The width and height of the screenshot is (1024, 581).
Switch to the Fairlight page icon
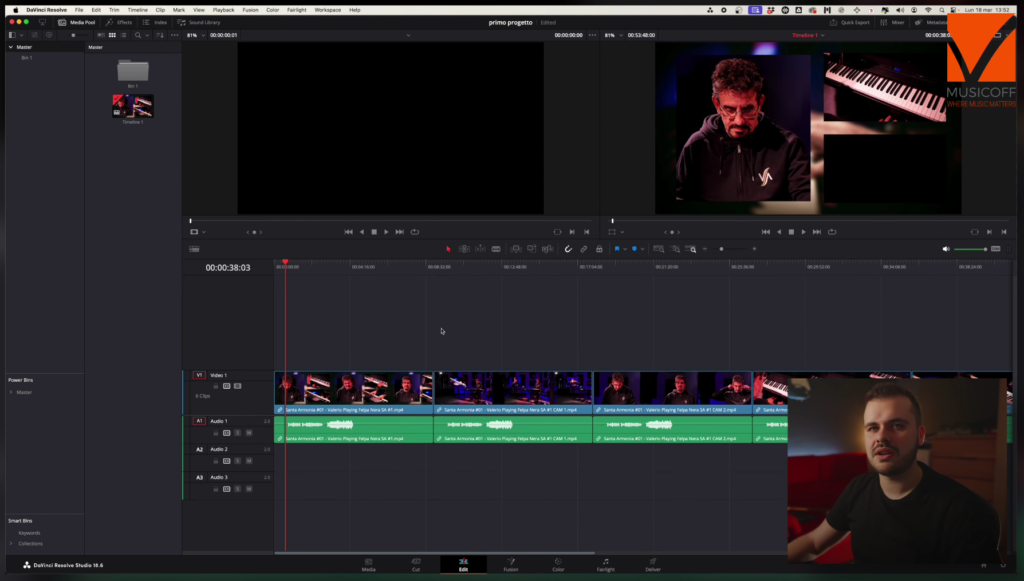(x=606, y=564)
